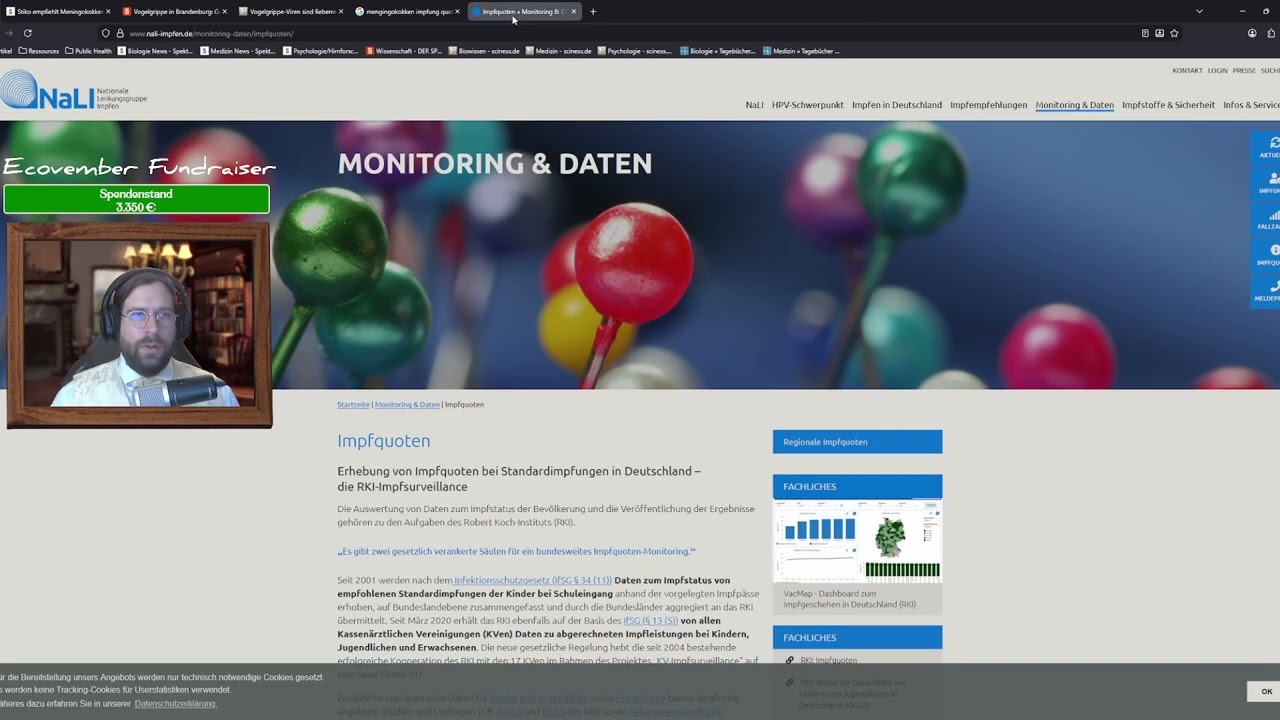The height and width of the screenshot is (720, 1280).
Task: Click the 'Regionale Impfquoten' button
Action: pyautogui.click(x=857, y=442)
